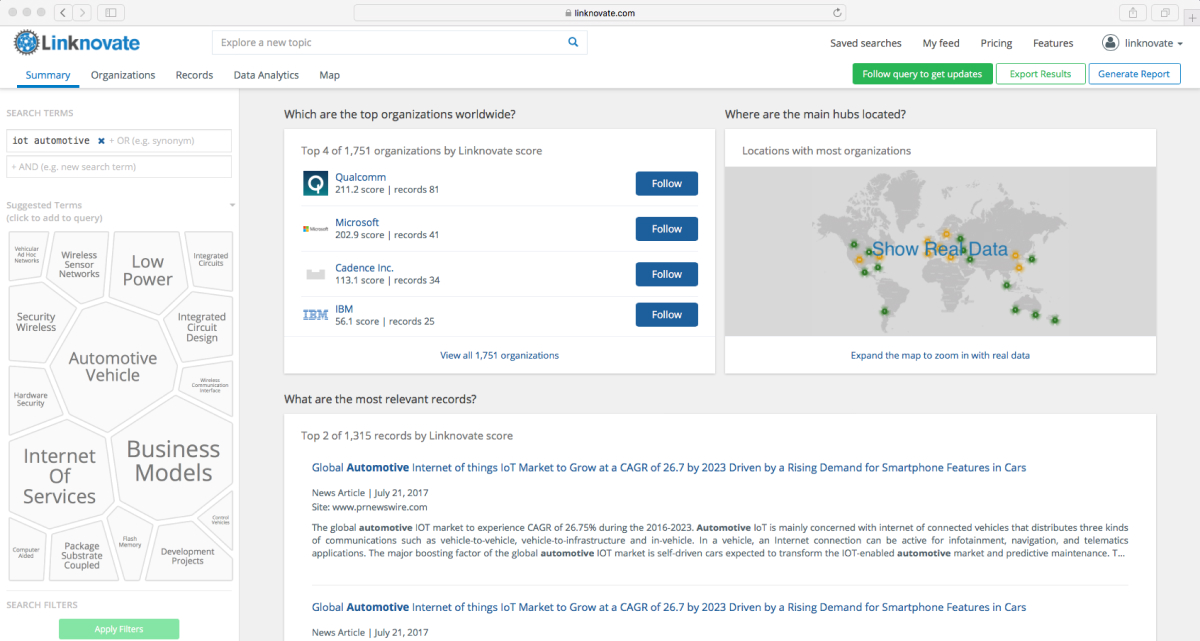
Task: Follow the Cadence Inc. organization
Action: (x=666, y=274)
